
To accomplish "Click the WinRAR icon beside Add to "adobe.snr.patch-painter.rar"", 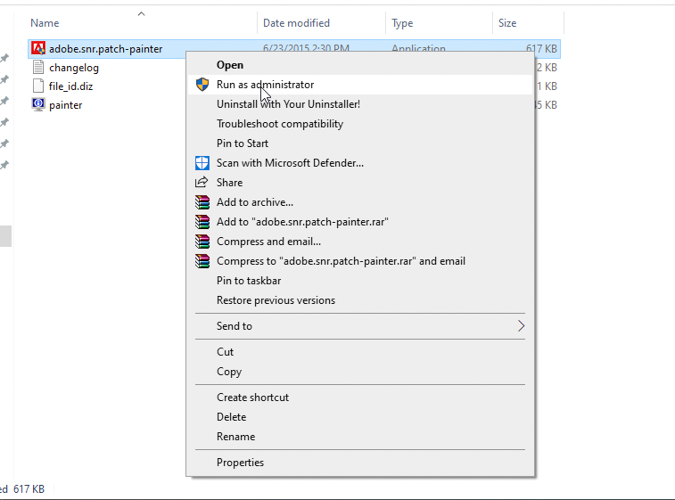I will (x=202, y=222).
